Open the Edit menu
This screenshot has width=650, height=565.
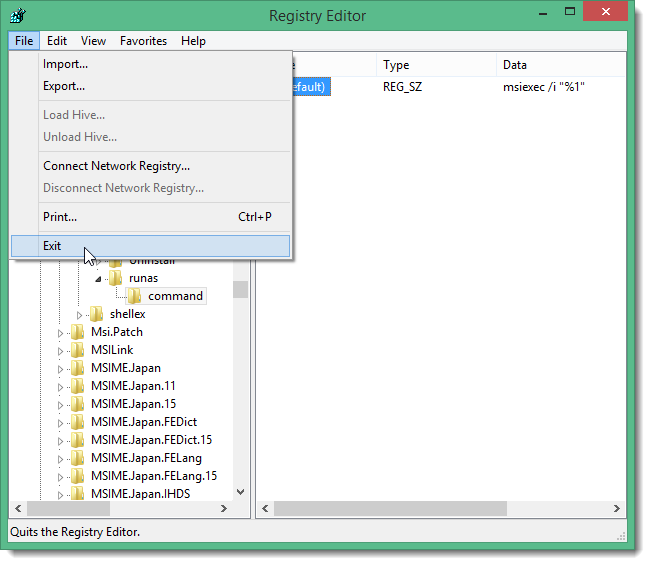[57, 41]
